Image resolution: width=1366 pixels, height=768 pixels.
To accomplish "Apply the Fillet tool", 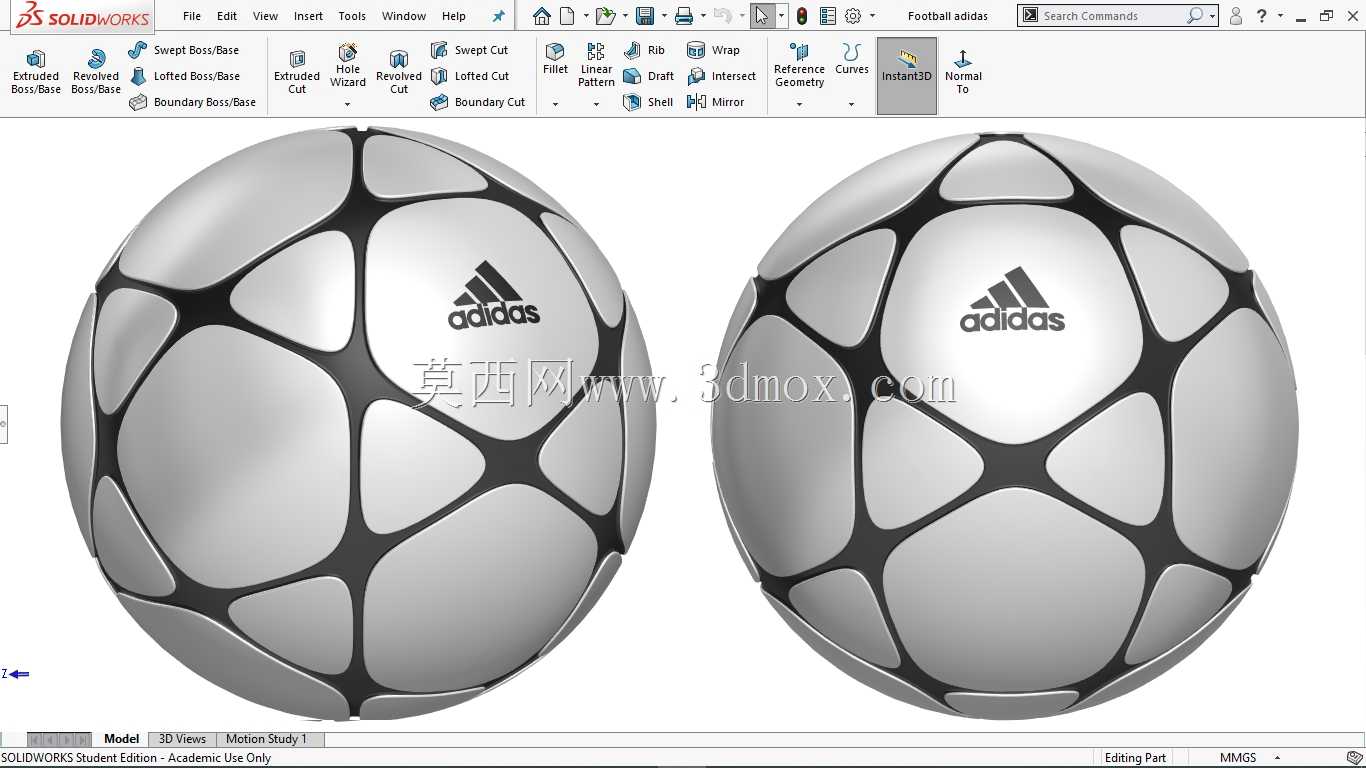I will click(x=555, y=59).
